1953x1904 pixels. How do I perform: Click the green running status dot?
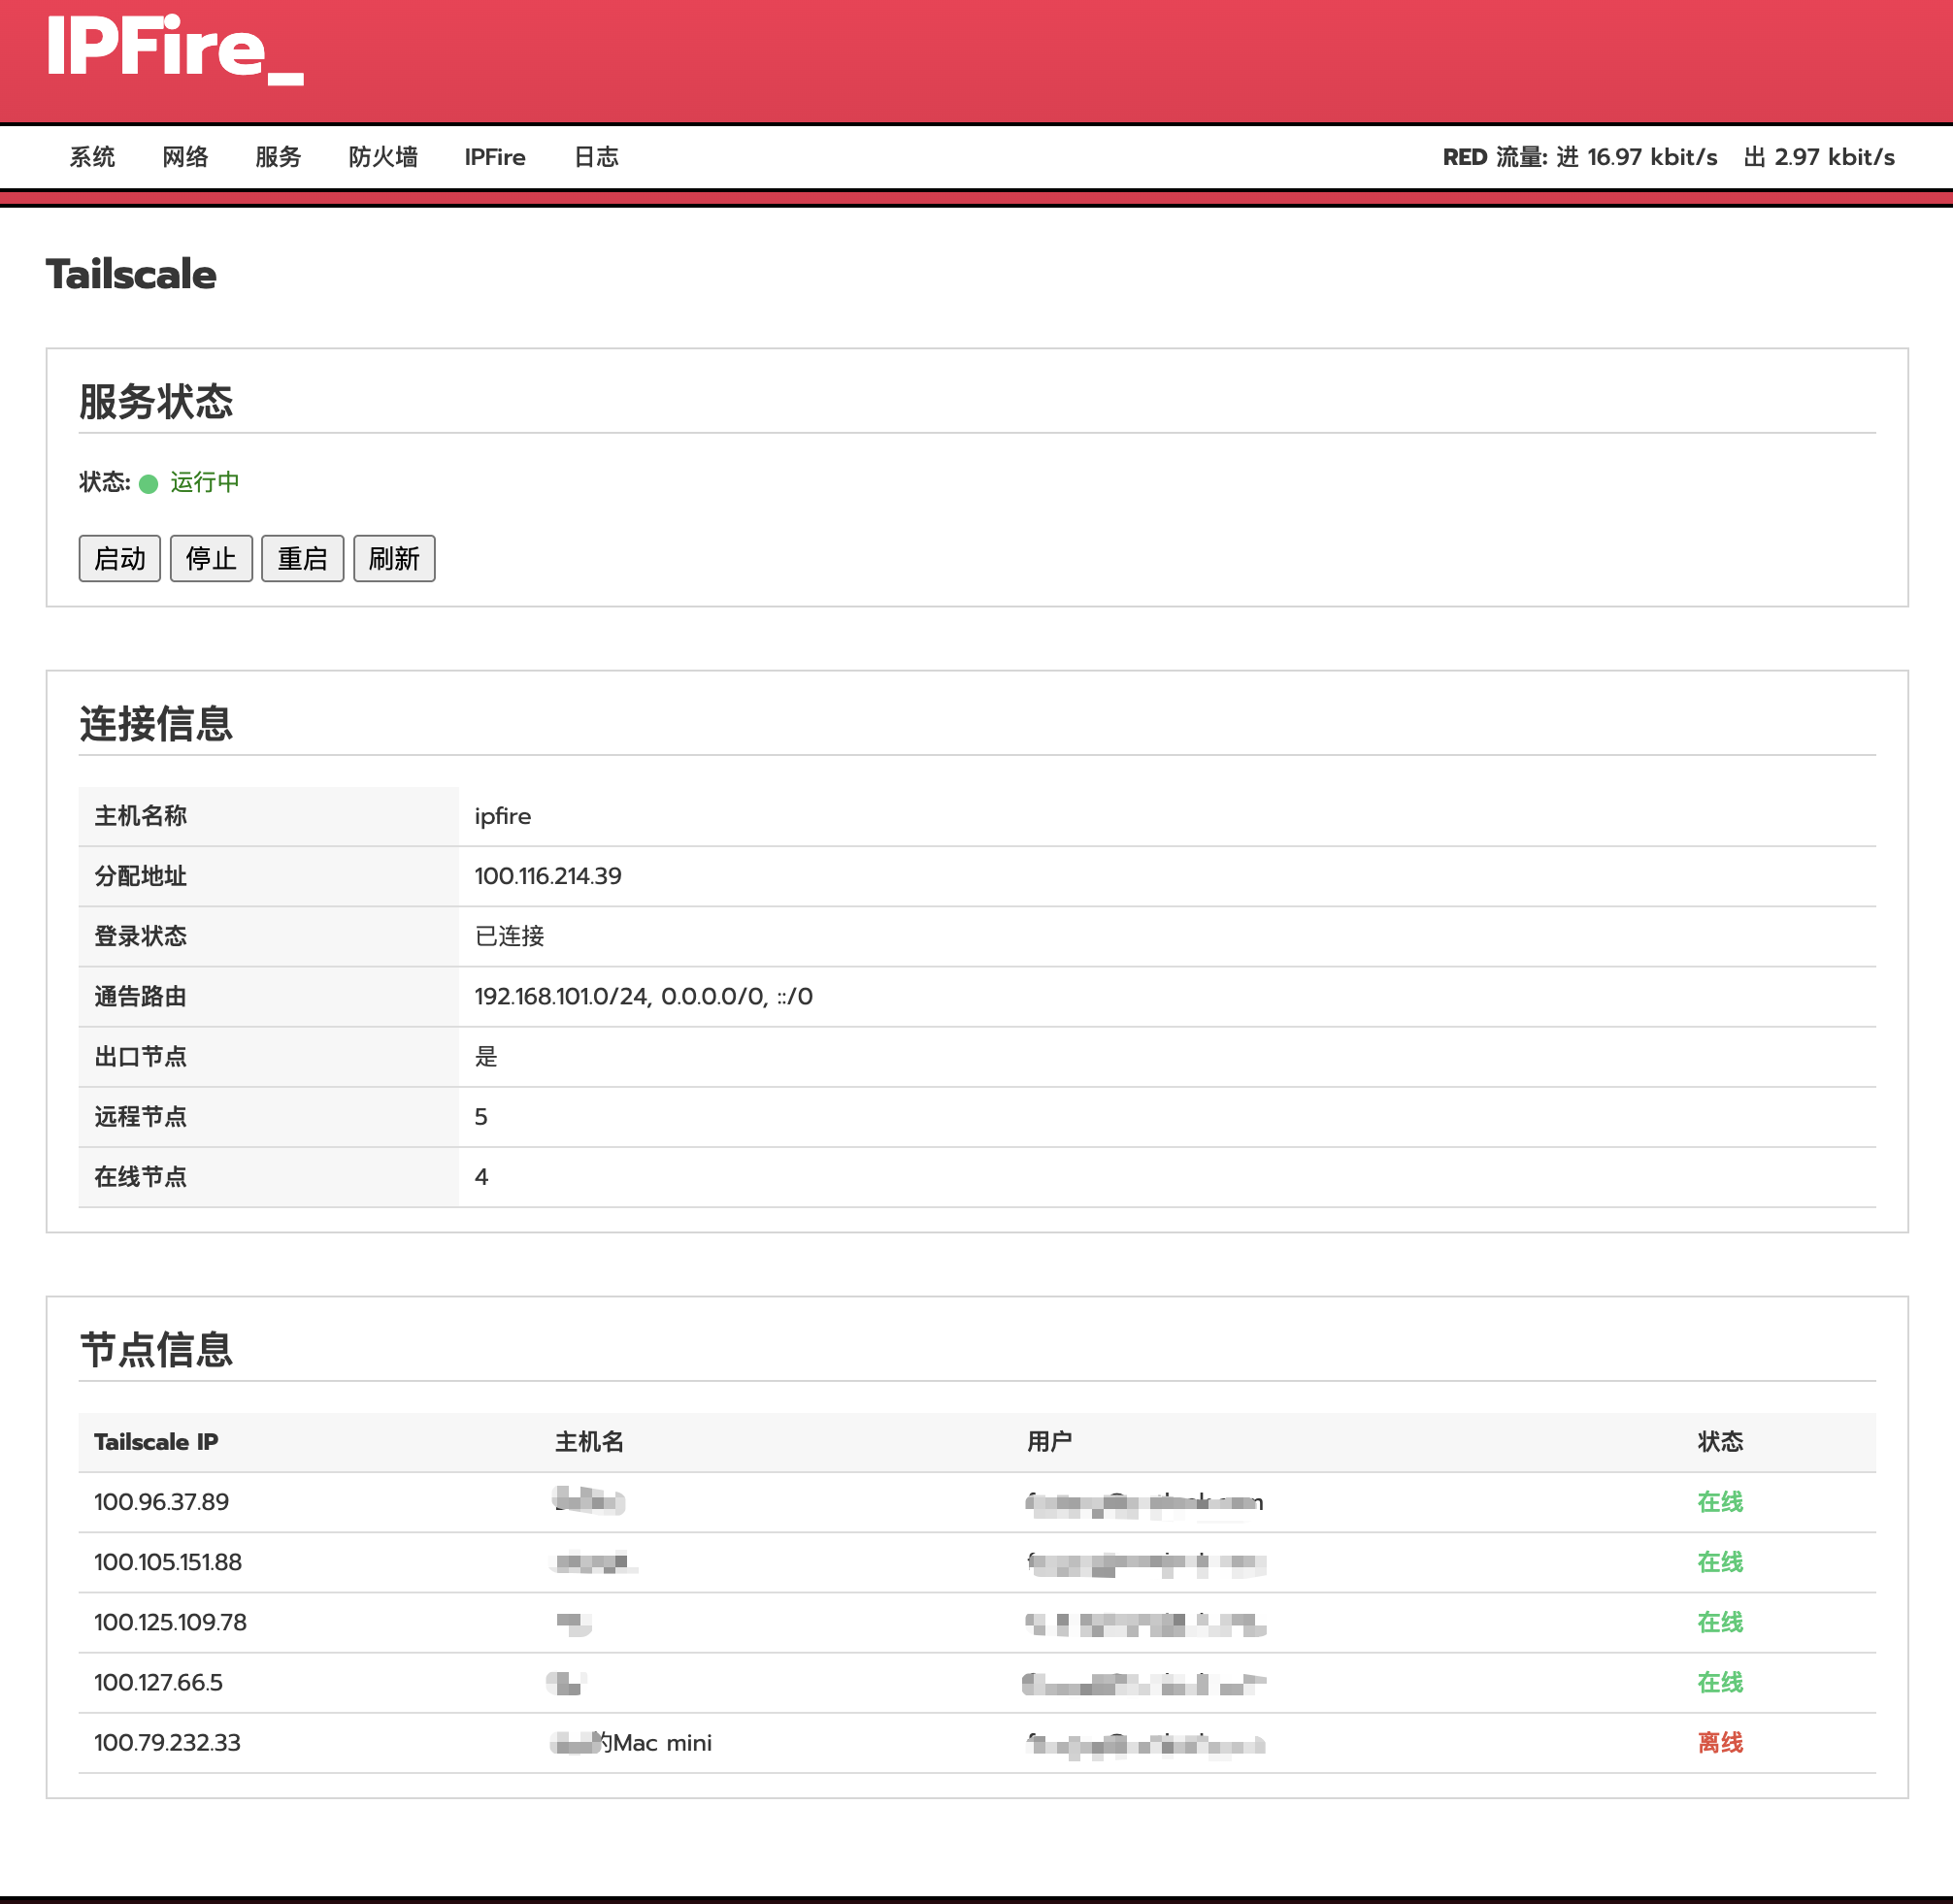tap(149, 484)
